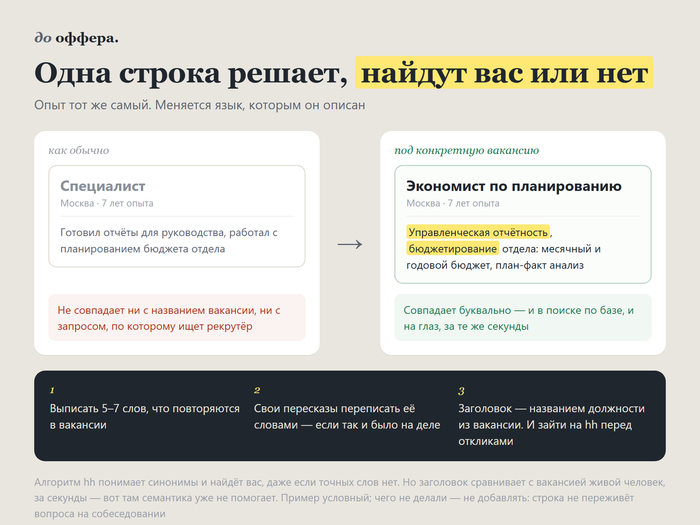This screenshot has width=700, height=525.
Task: Click the «как обычно» card label
Action: click(x=79, y=150)
